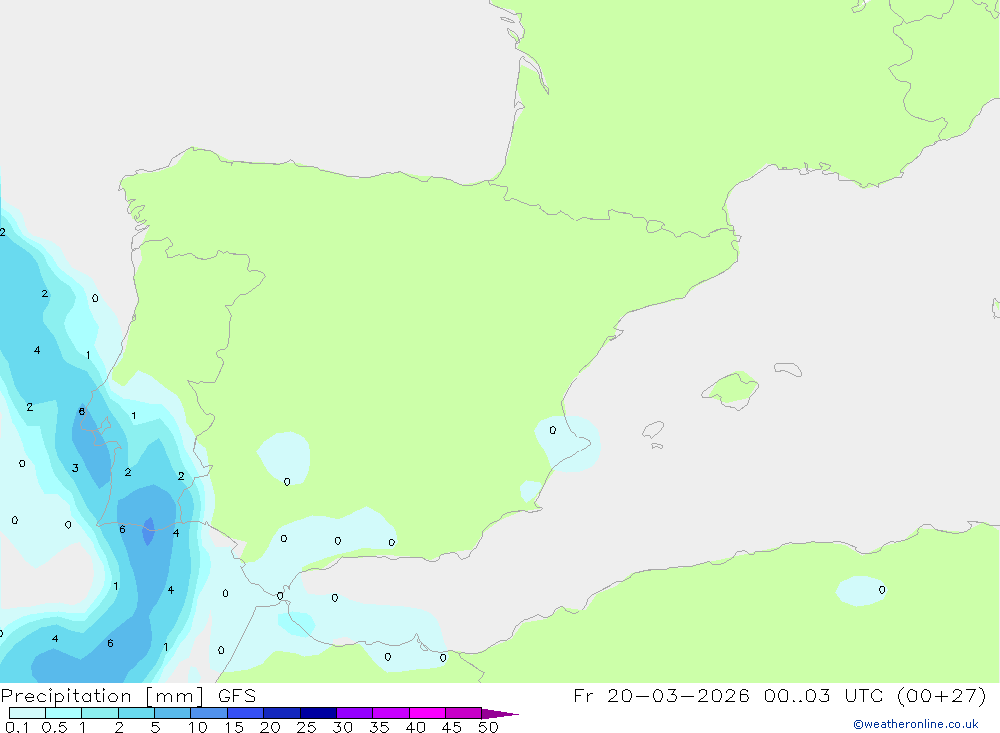This screenshot has height=733, width=1000.
Task: Click the "Precipitation [mm]" title text
Action: click(102, 696)
